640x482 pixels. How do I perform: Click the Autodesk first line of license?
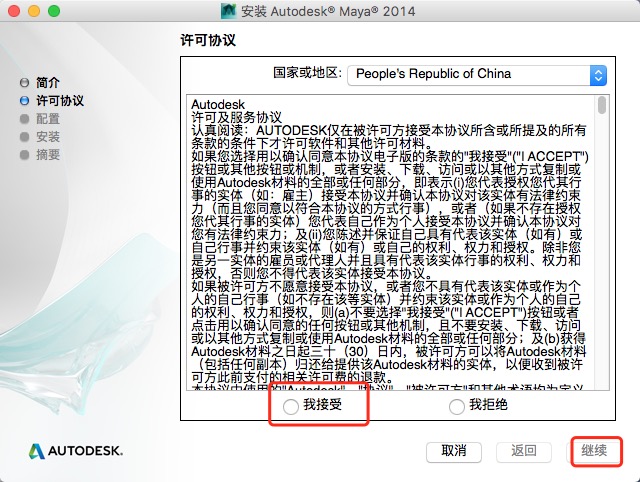pyautogui.click(x=218, y=104)
